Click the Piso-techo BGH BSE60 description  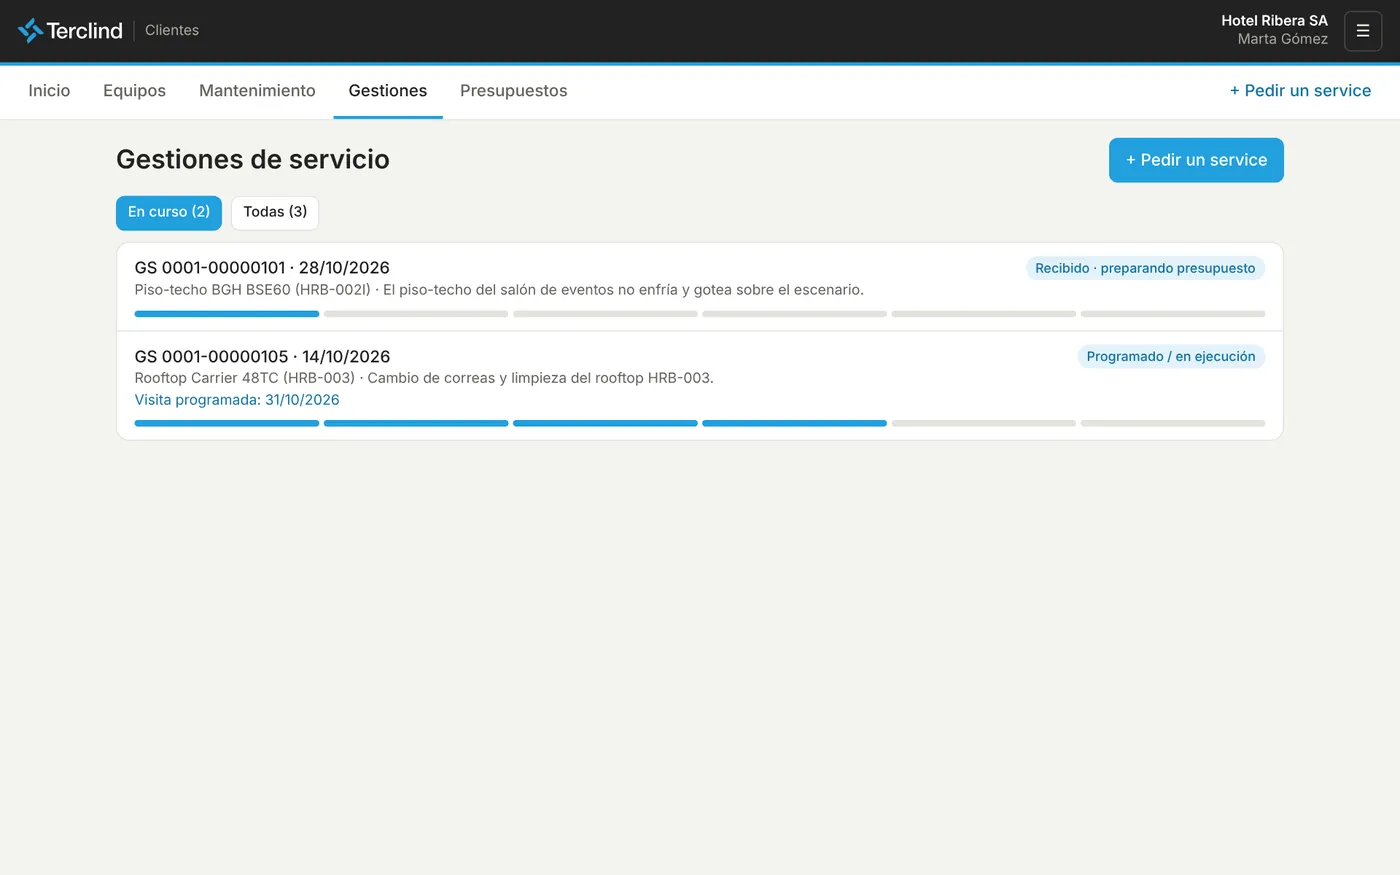click(x=499, y=290)
